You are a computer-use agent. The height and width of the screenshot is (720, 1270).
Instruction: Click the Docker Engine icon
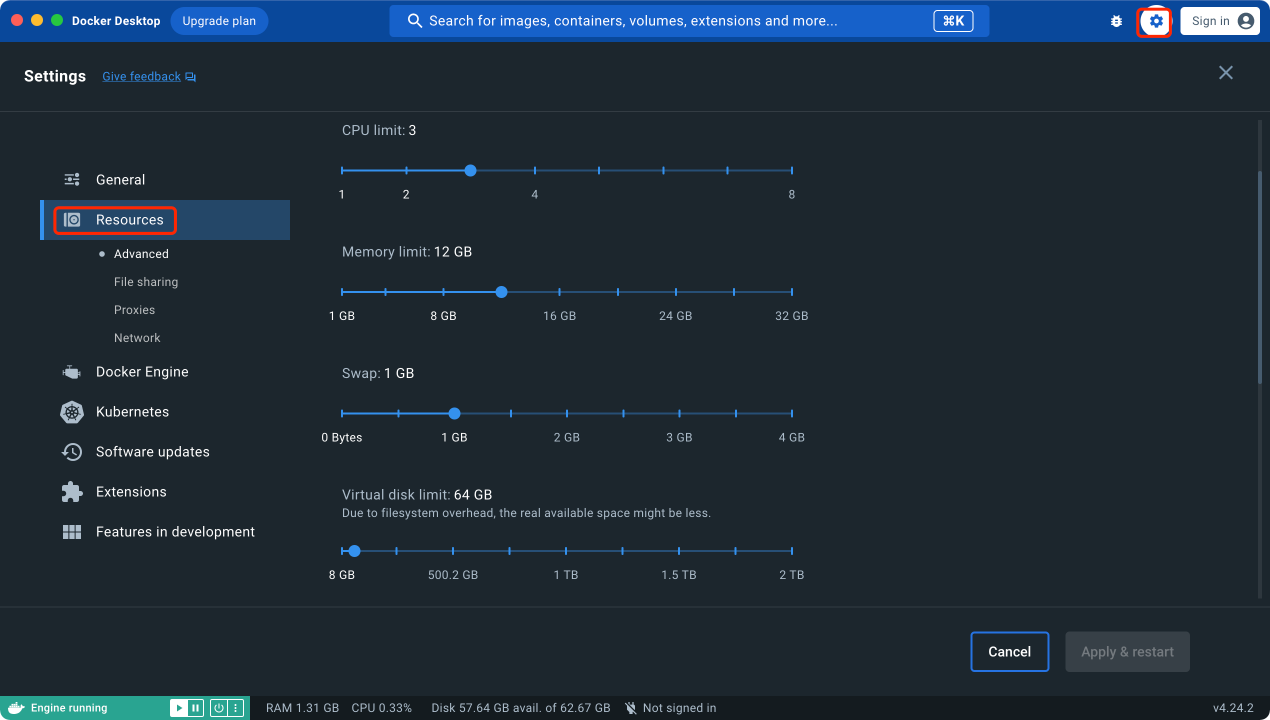[x=72, y=372]
